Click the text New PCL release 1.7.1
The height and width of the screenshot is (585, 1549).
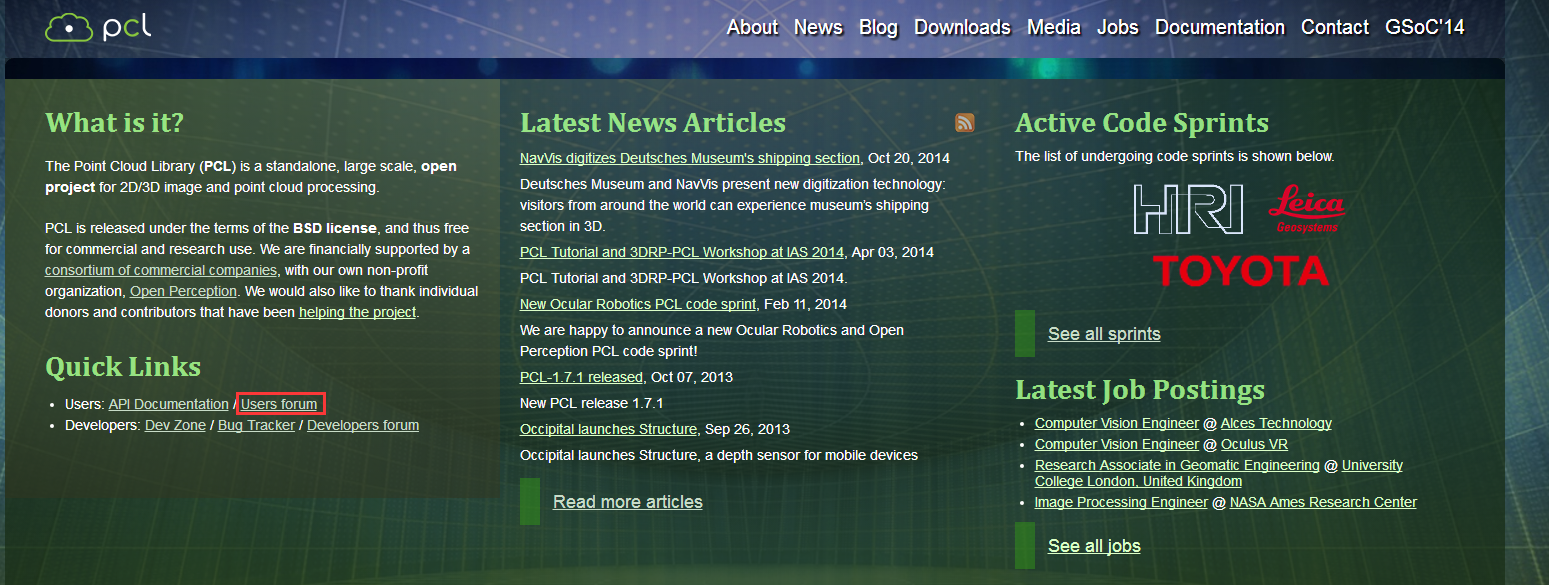click(592, 403)
